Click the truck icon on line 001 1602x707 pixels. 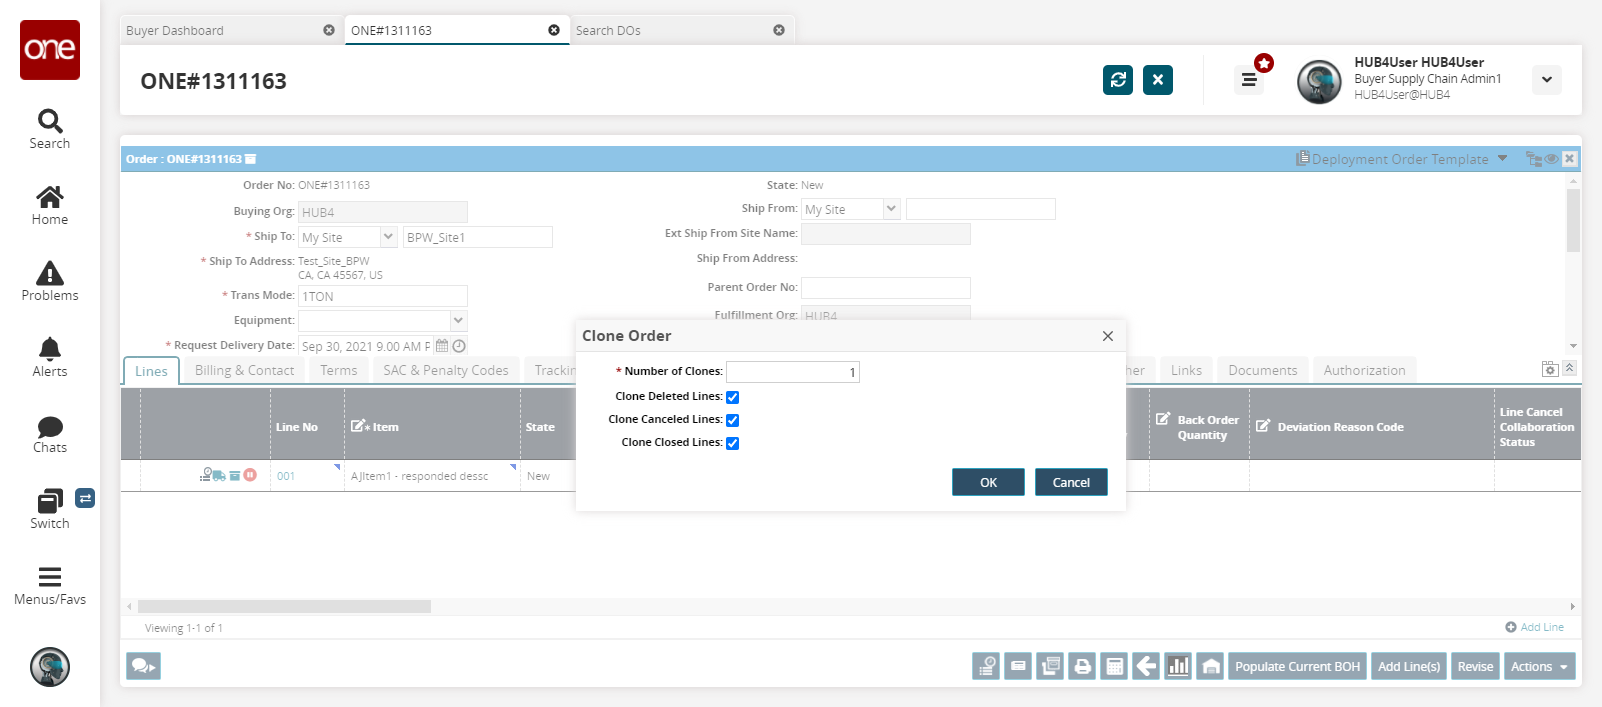click(x=219, y=476)
